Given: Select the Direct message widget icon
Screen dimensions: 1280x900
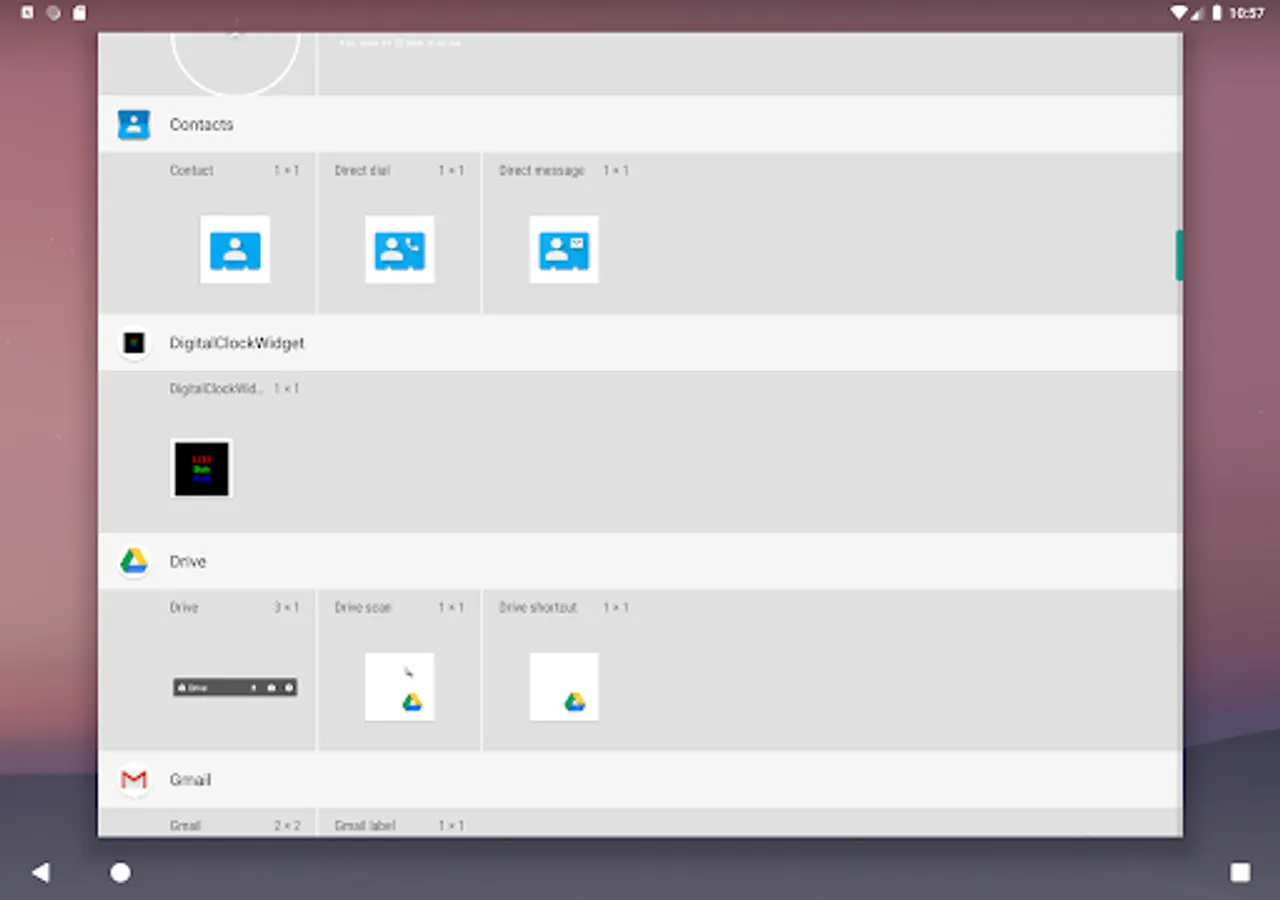Looking at the screenshot, I should pyautogui.click(x=564, y=250).
